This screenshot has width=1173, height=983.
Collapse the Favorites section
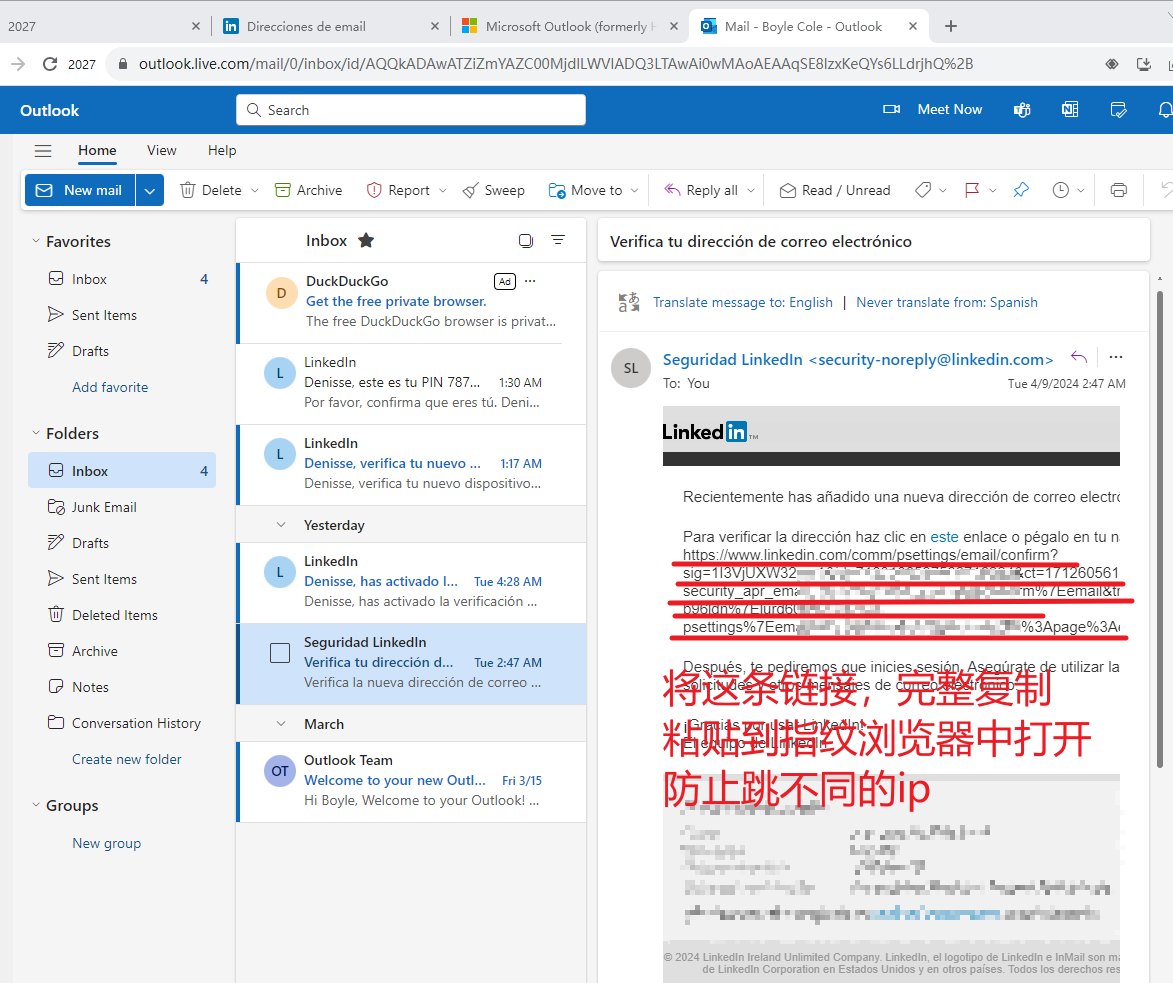36,241
